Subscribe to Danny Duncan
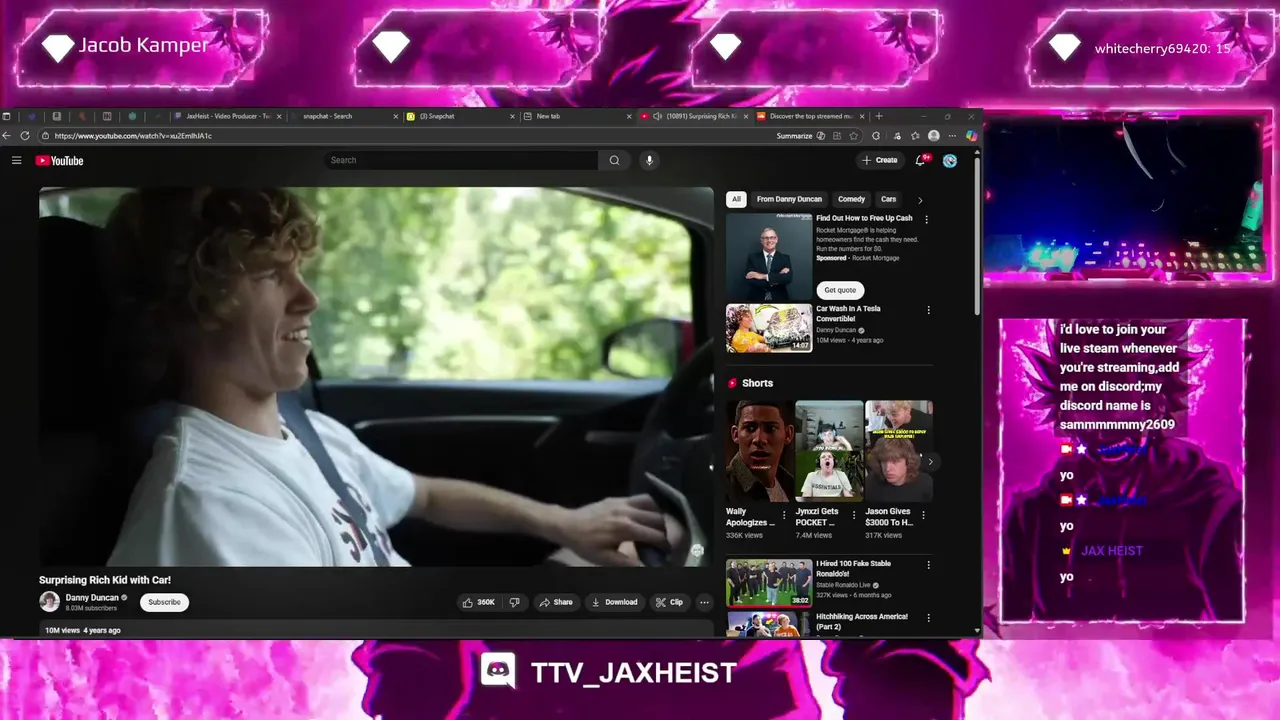Viewport: 1280px width, 720px height. point(165,602)
